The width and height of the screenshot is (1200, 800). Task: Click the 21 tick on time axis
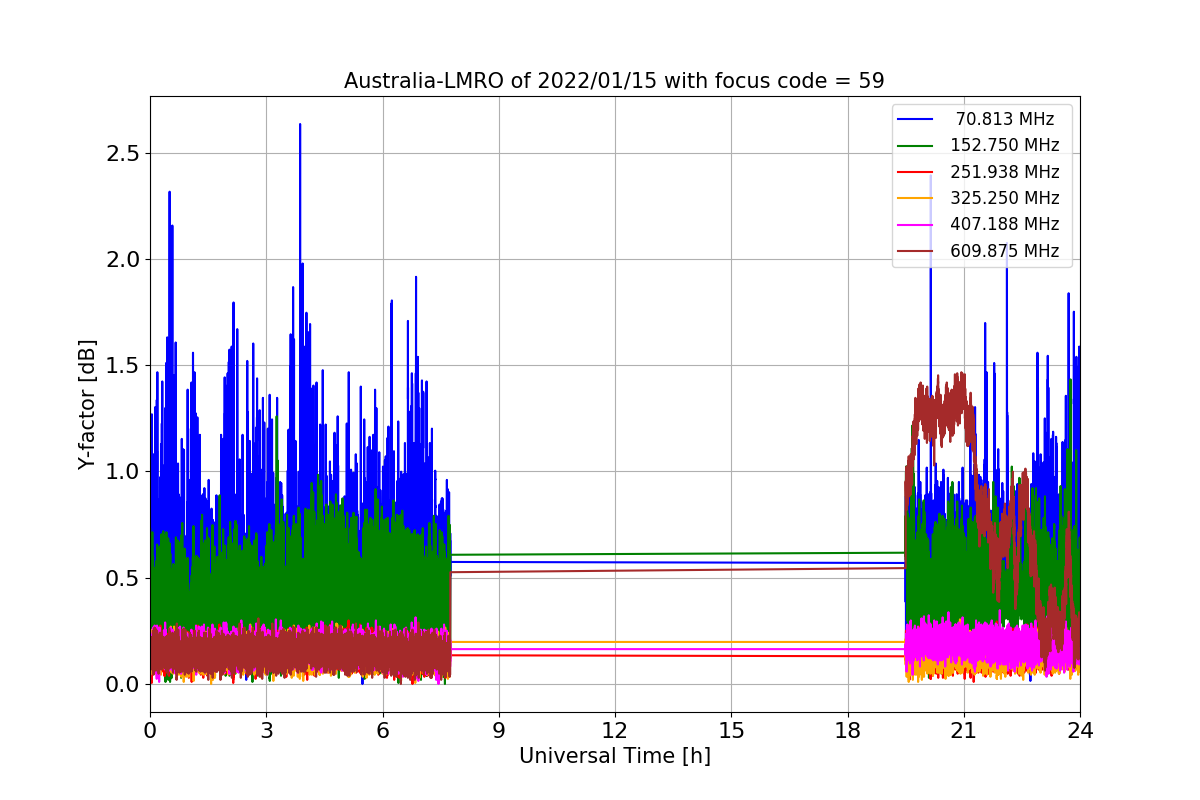pos(964,731)
